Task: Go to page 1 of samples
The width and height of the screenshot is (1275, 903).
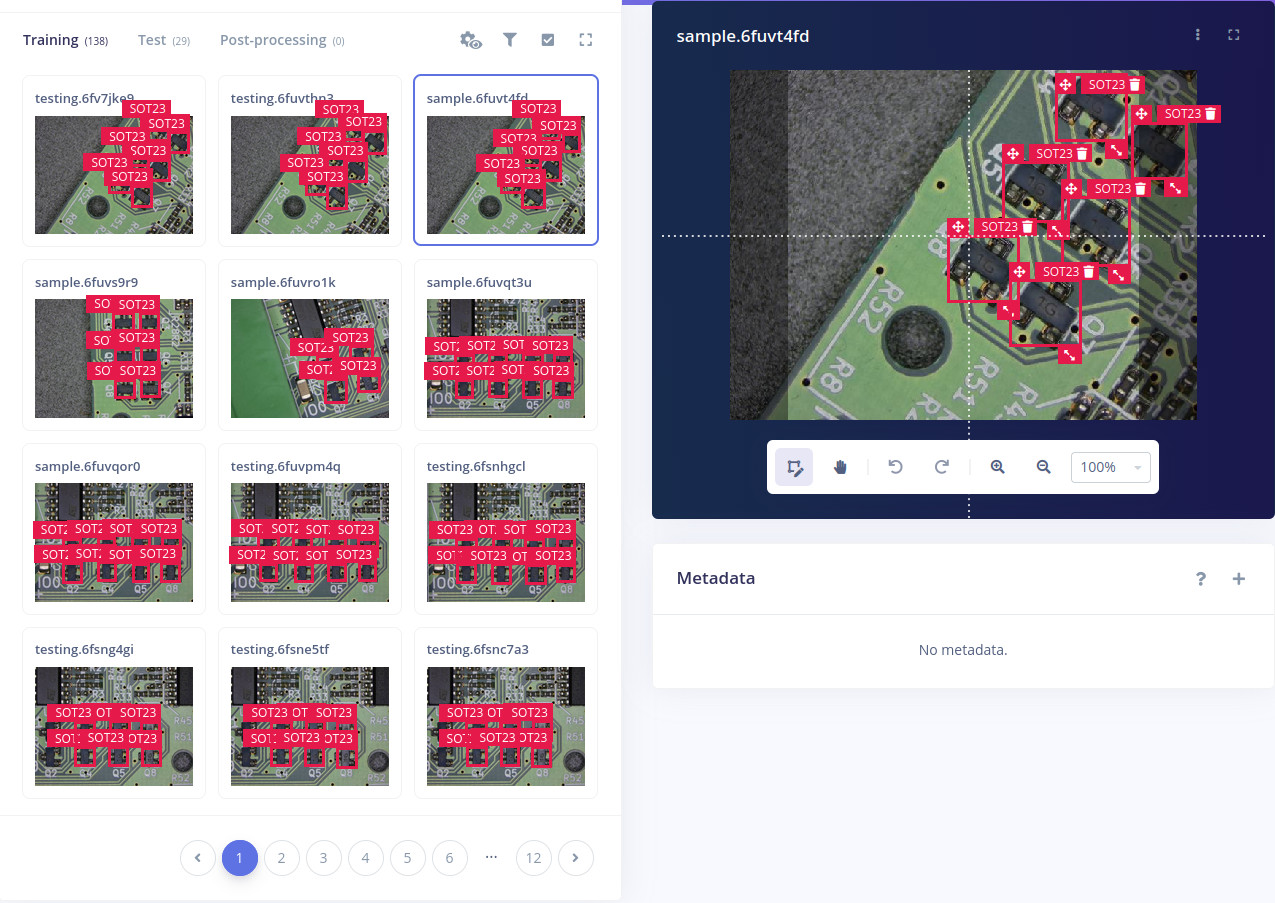Action: pyautogui.click(x=240, y=858)
